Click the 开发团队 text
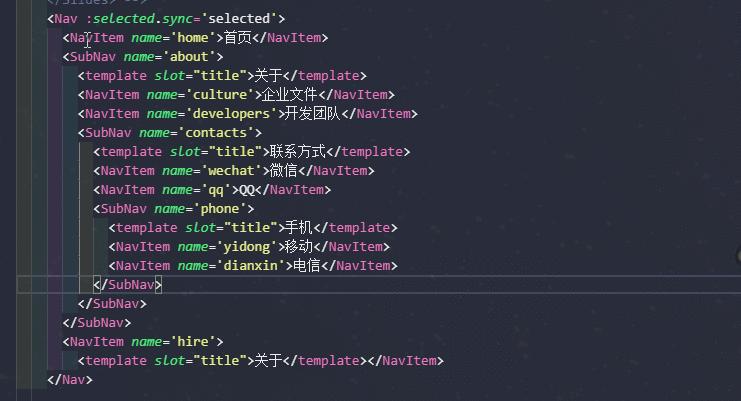This screenshot has height=401, width=741. coord(312,114)
